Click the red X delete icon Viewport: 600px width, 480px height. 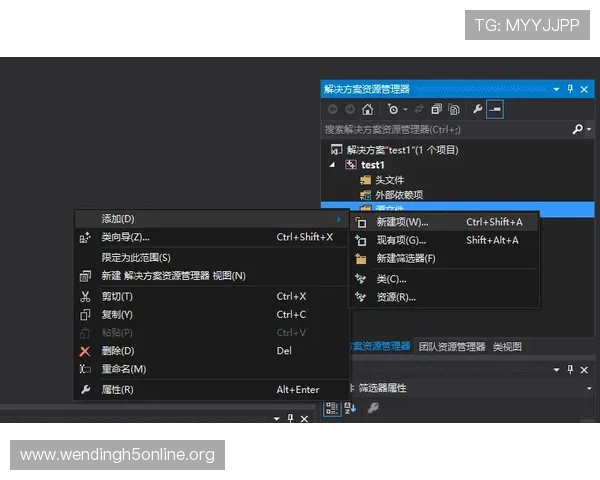coord(85,351)
